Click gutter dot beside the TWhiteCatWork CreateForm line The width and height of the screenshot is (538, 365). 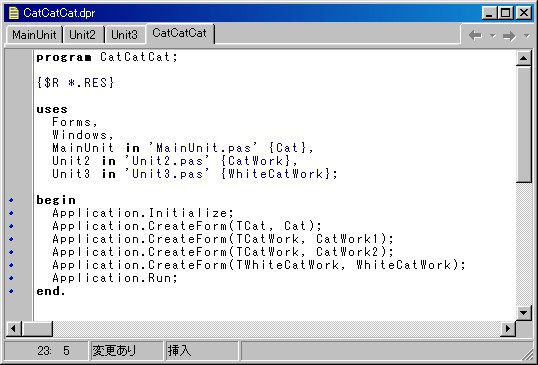(11, 265)
